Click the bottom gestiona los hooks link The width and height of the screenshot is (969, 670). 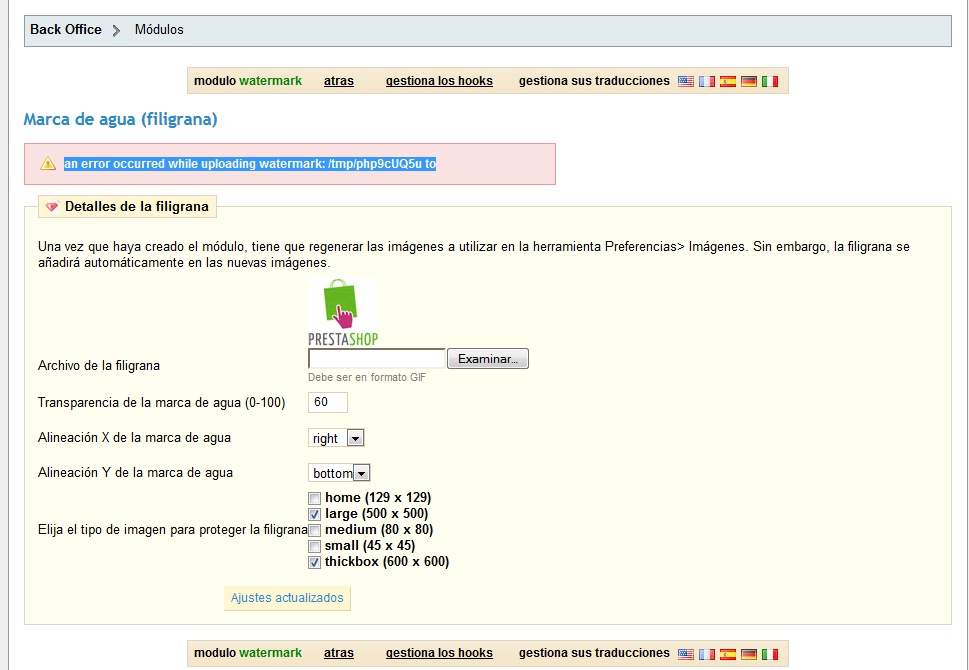coord(439,653)
